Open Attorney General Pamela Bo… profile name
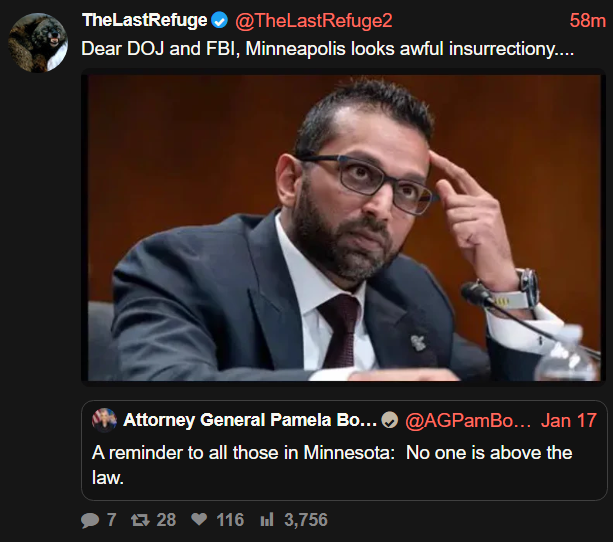This screenshot has height=542, width=613. click(250, 420)
